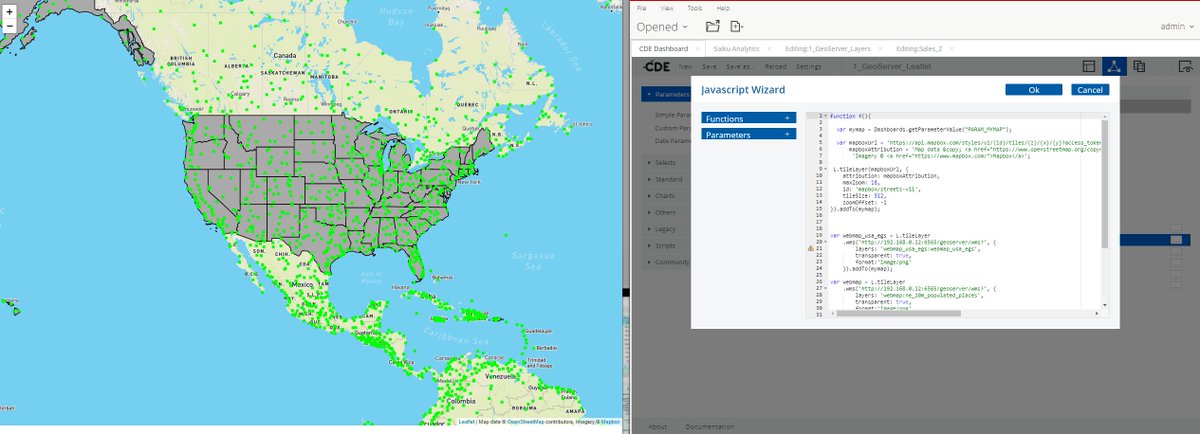The image size is (1200, 434).
Task: Click the code editor scroll-down arrow
Action: point(1106,304)
